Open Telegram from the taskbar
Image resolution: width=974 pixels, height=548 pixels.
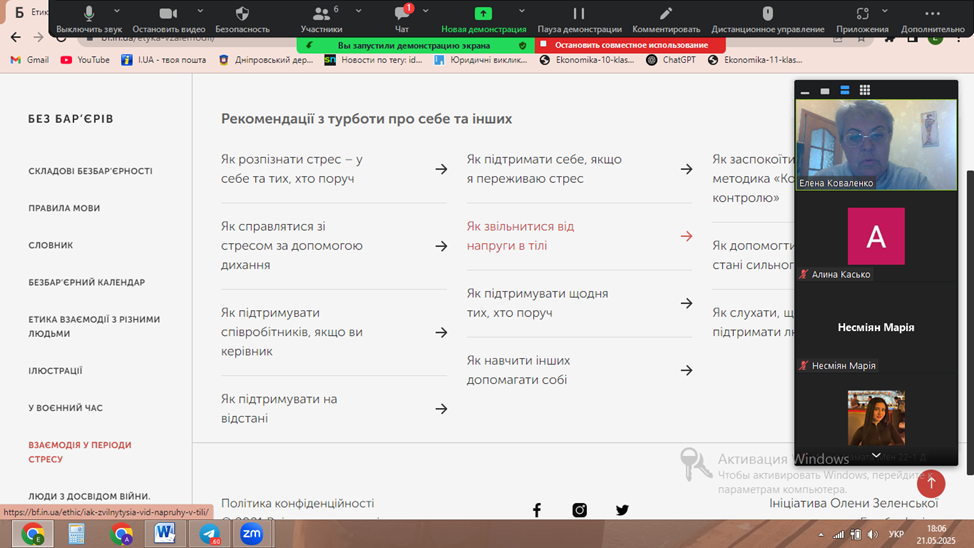209,534
